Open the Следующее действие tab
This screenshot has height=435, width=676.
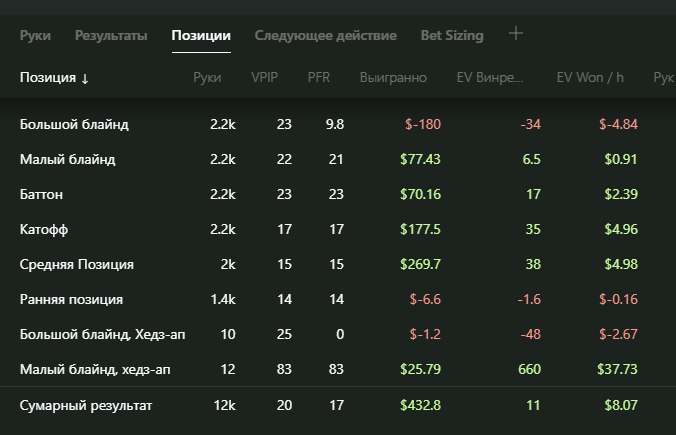(x=325, y=36)
